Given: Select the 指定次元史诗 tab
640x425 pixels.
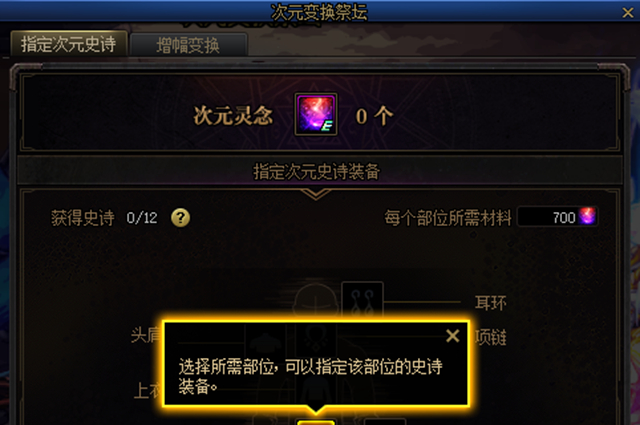Looking at the screenshot, I should tap(69, 43).
